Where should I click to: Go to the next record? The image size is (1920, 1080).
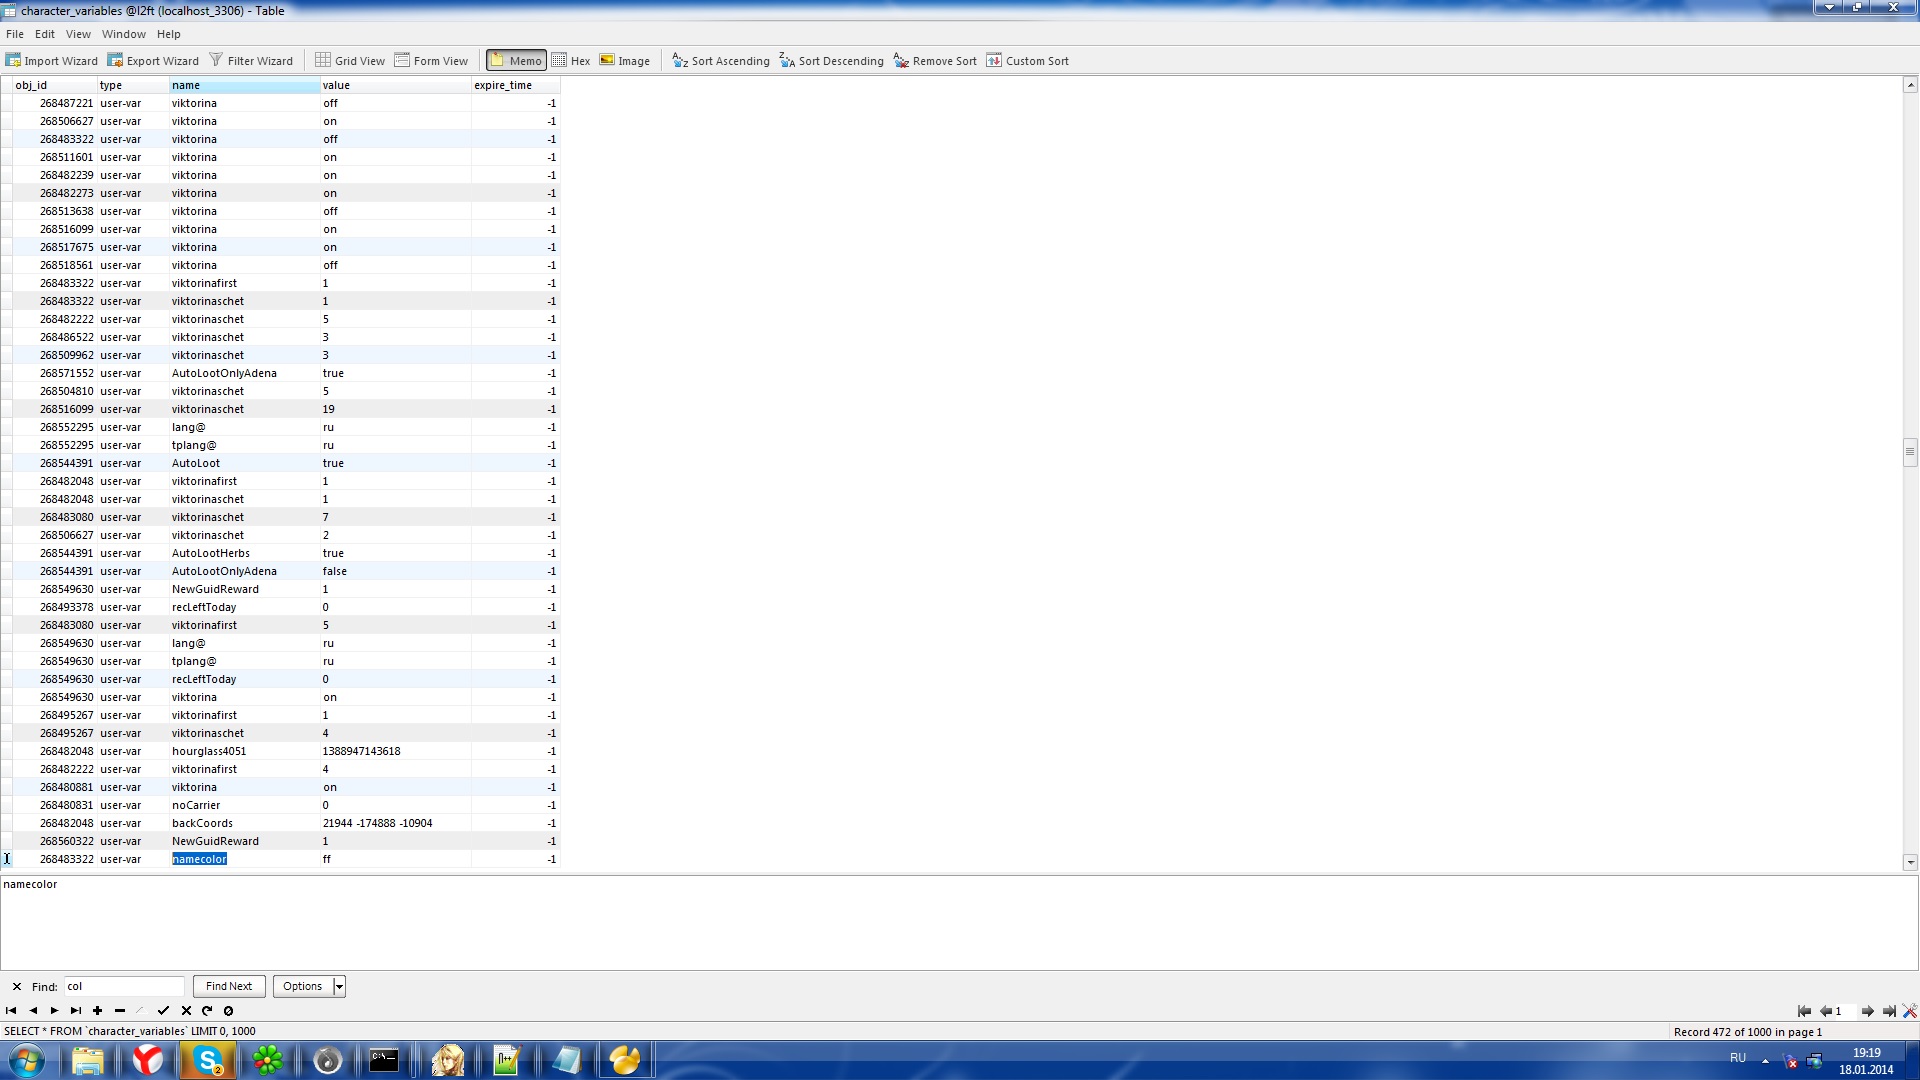point(55,1011)
